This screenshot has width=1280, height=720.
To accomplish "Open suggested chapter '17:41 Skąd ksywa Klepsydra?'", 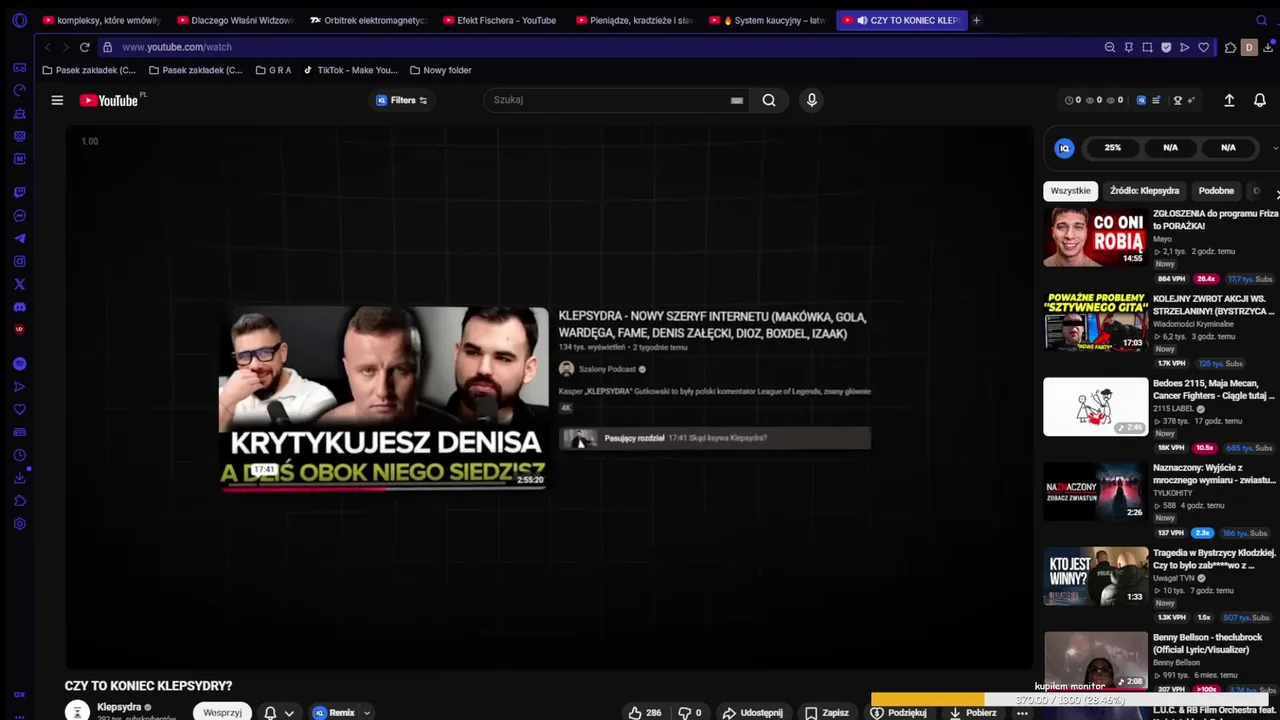I will tap(714, 438).
